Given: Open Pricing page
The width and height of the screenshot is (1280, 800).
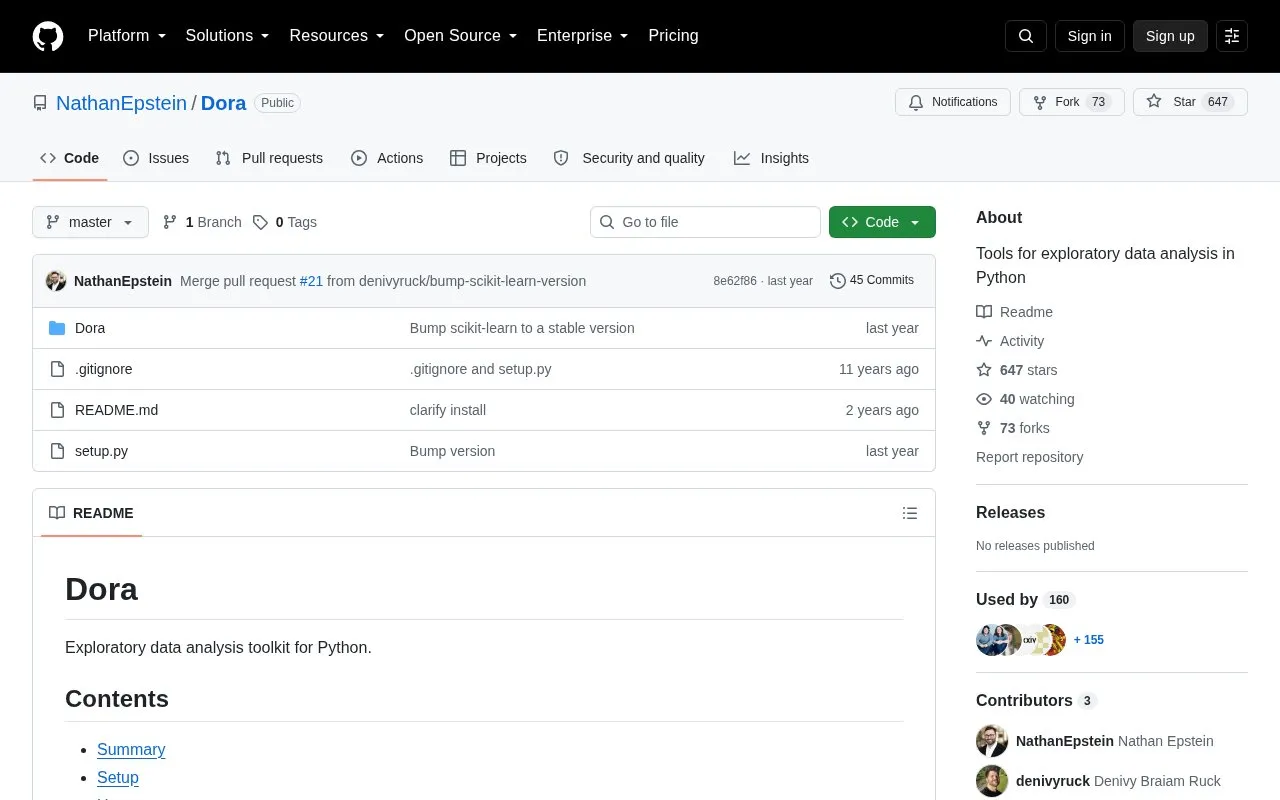Looking at the screenshot, I should click(673, 36).
